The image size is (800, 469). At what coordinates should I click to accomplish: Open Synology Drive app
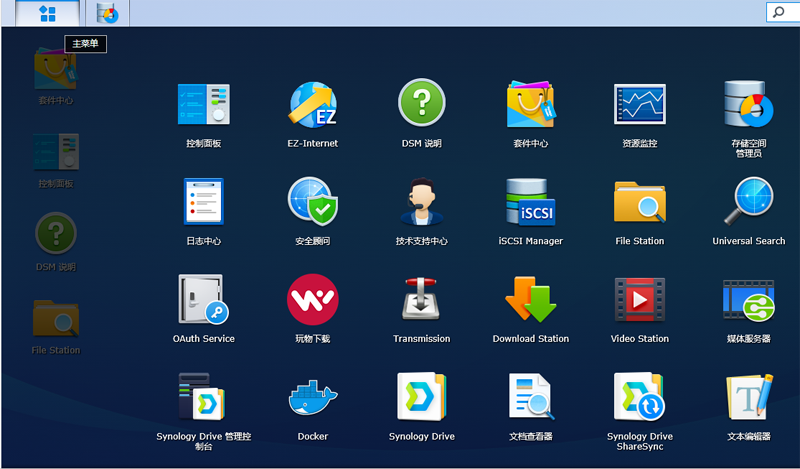(x=421, y=397)
